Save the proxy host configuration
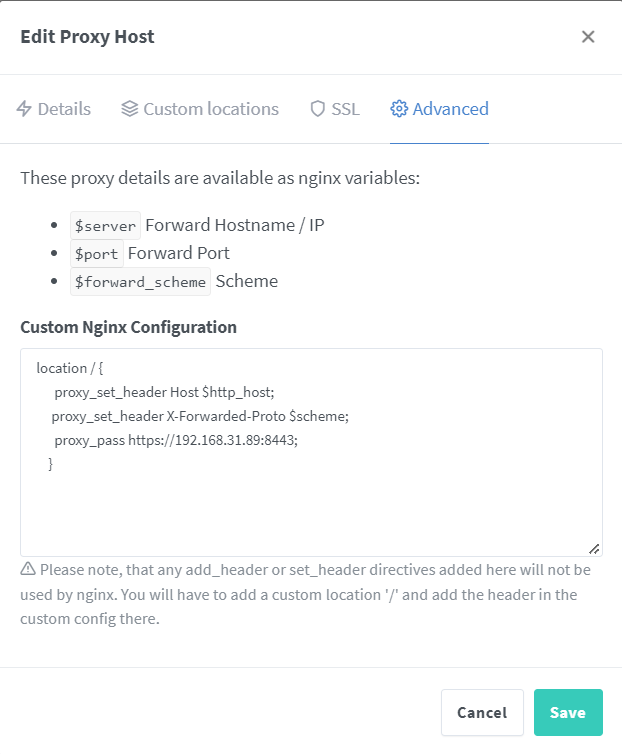Viewport: 622px width, 754px height. [568, 712]
